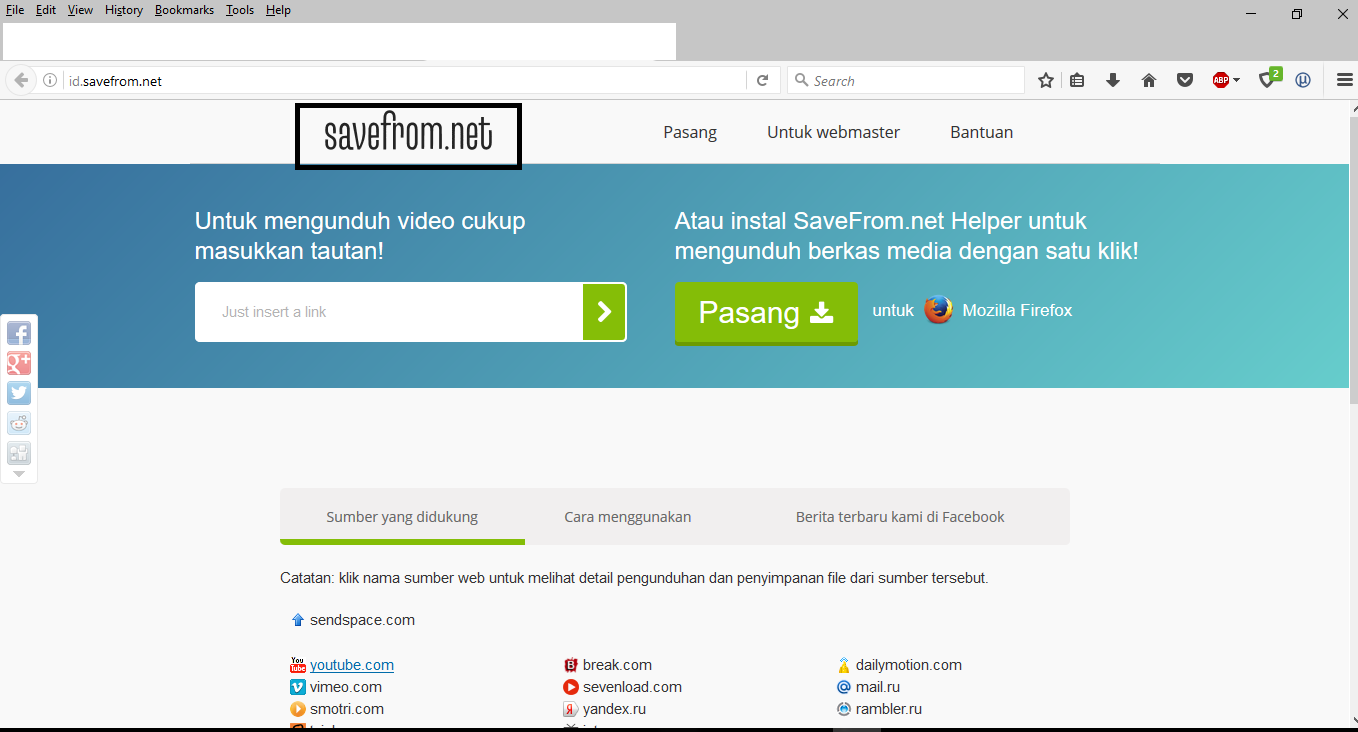This screenshot has width=1358, height=732.
Task: Open the rambler.ru source link
Action: (889, 709)
